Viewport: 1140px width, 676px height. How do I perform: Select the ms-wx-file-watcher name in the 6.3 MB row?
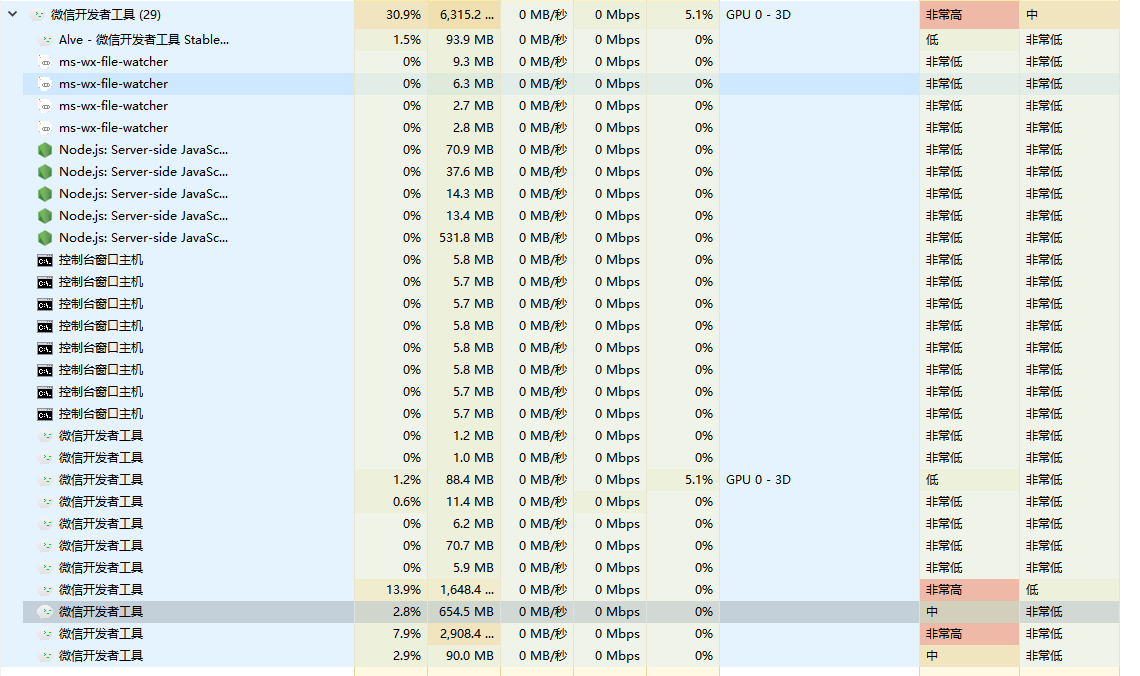pos(113,84)
